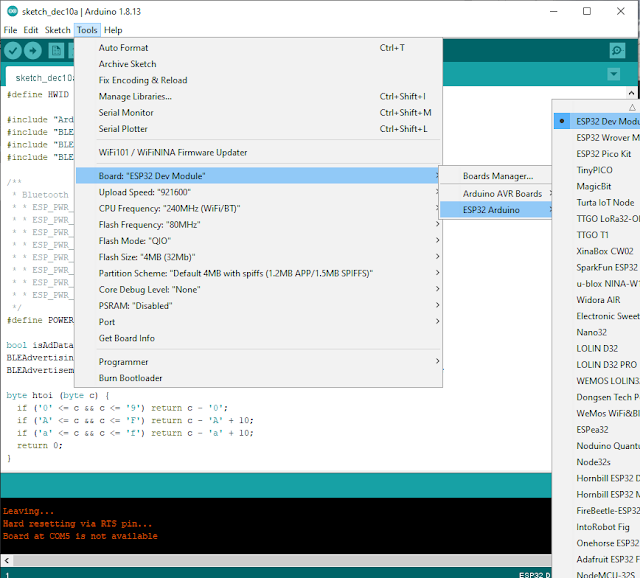
Task: Choose the Widora AIR board
Action: click(x=597, y=300)
